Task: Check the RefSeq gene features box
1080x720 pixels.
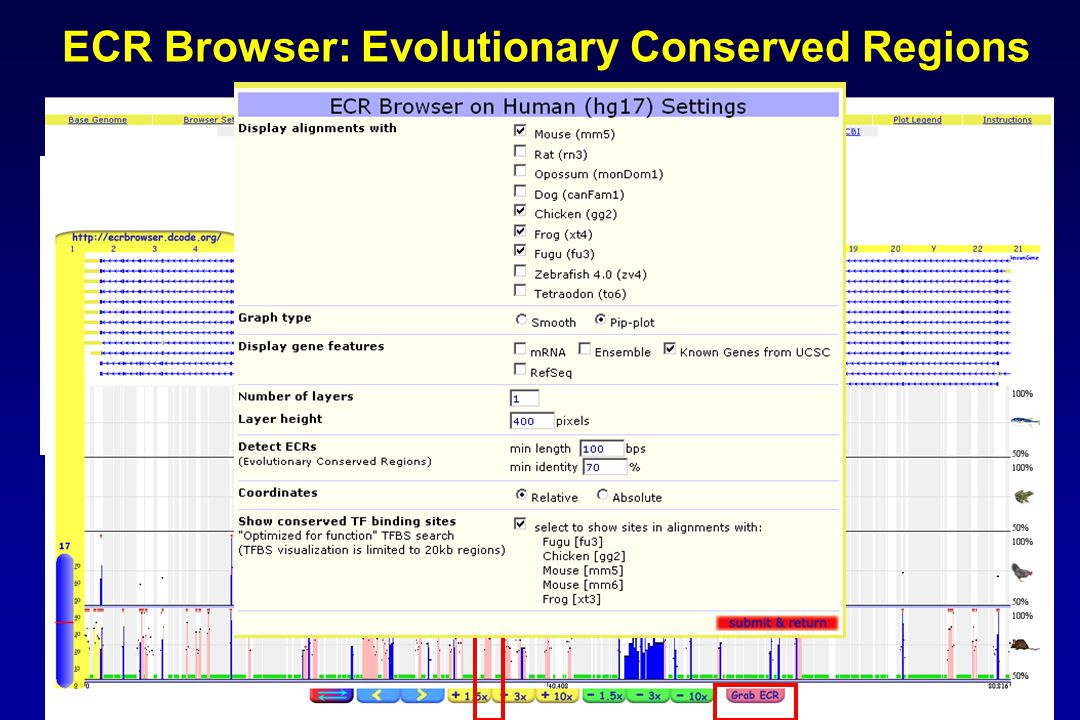Action: [x=520, y=370]
